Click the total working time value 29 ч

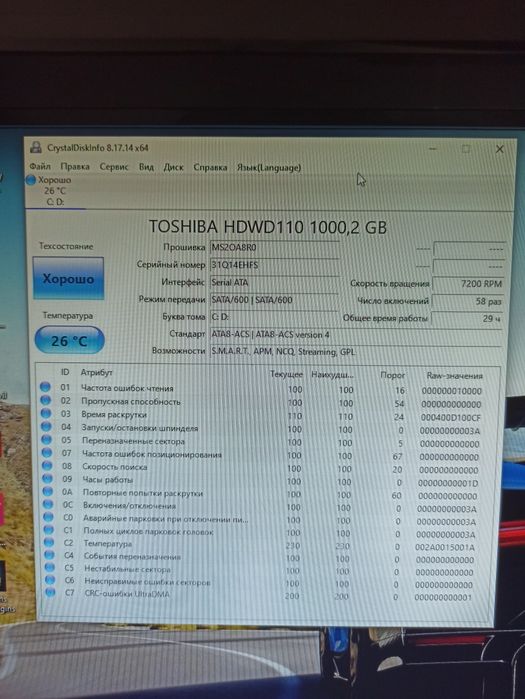pyautogui.click(x=468, y=318)
